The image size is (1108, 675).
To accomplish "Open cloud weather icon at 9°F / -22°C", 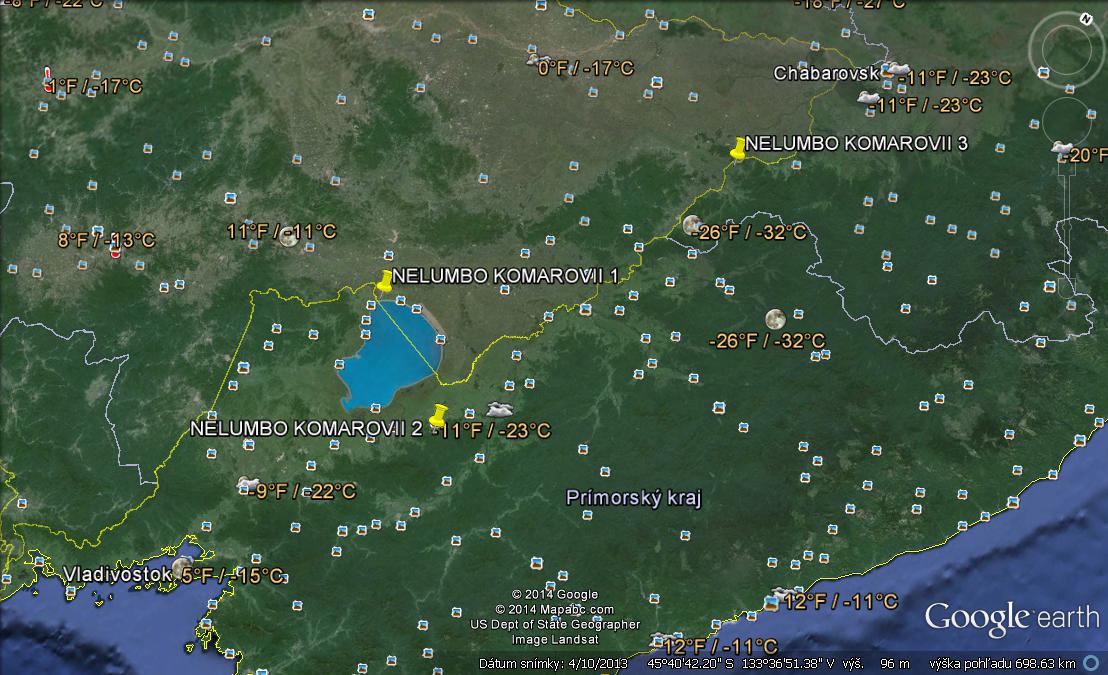I will coord(247,486).
